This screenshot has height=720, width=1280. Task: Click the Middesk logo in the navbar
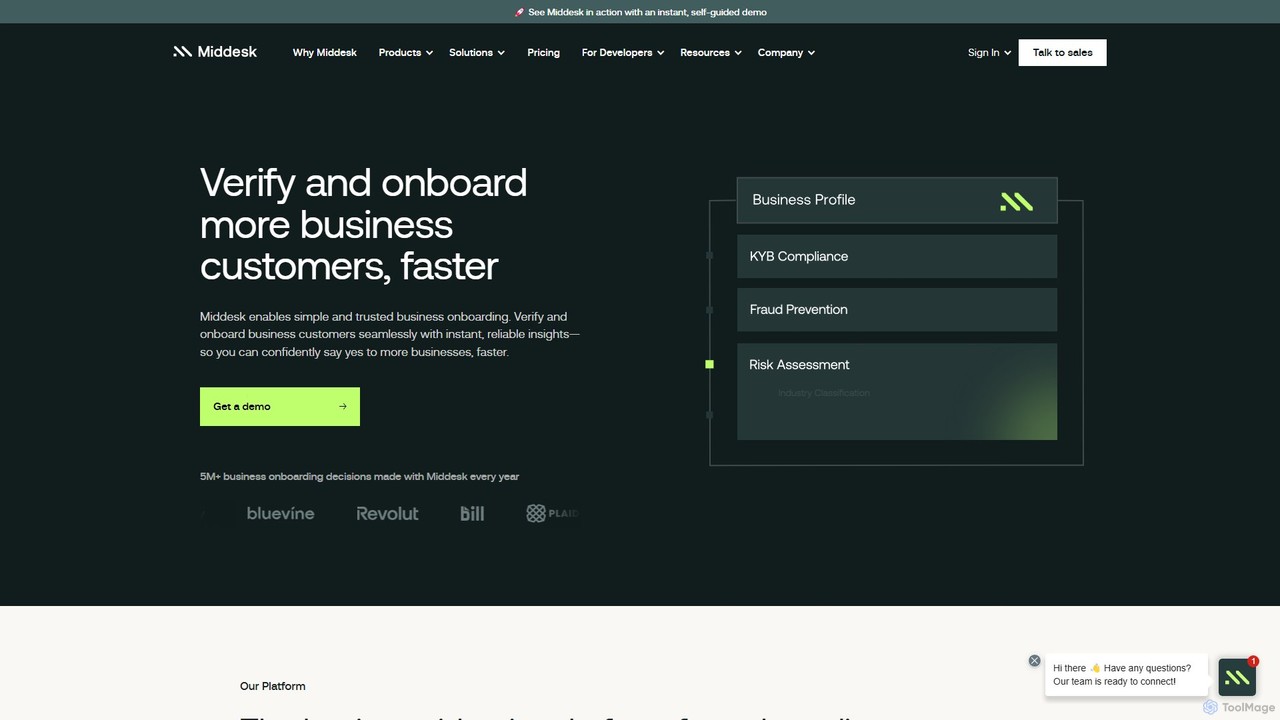[x=215, y=52]
